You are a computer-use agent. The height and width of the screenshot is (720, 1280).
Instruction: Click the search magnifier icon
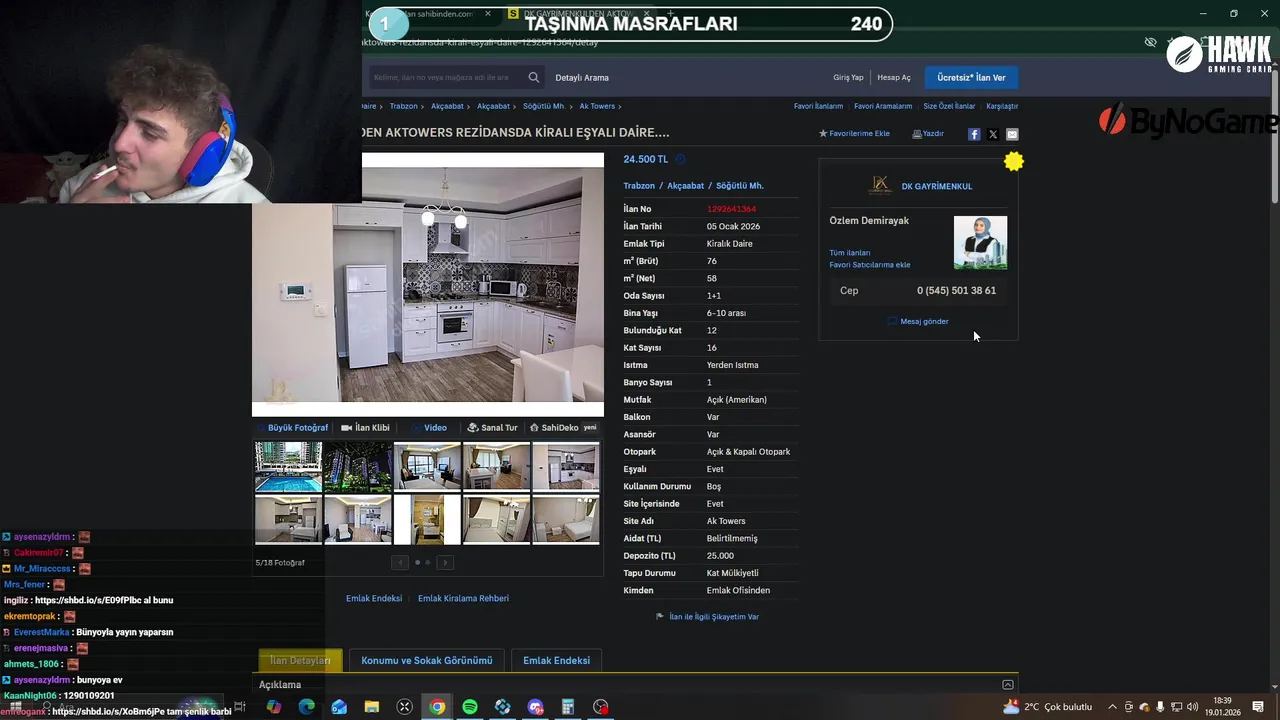pos(534,77)
